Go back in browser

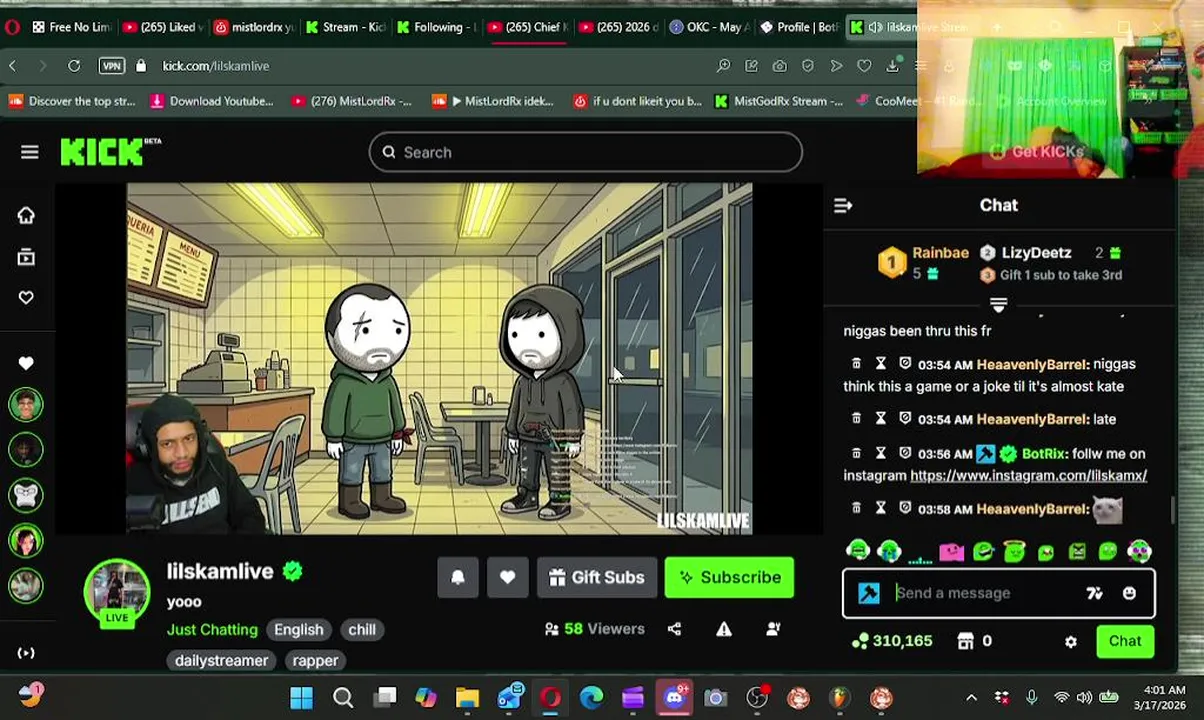pos(12,66)
